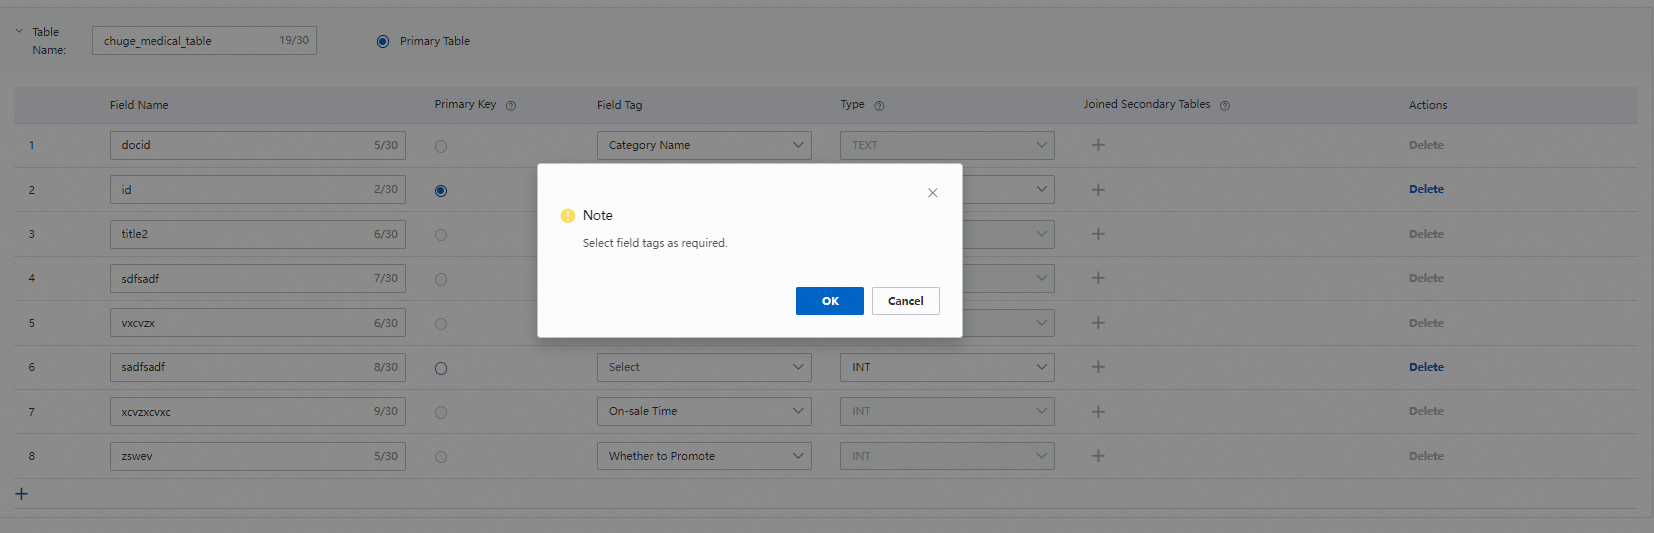Add joined secondary table for sadfsadf row

[x=1098, y=367]
